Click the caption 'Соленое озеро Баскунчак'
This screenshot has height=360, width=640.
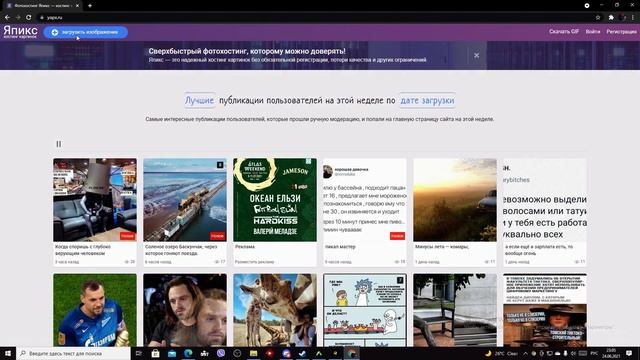181,250
